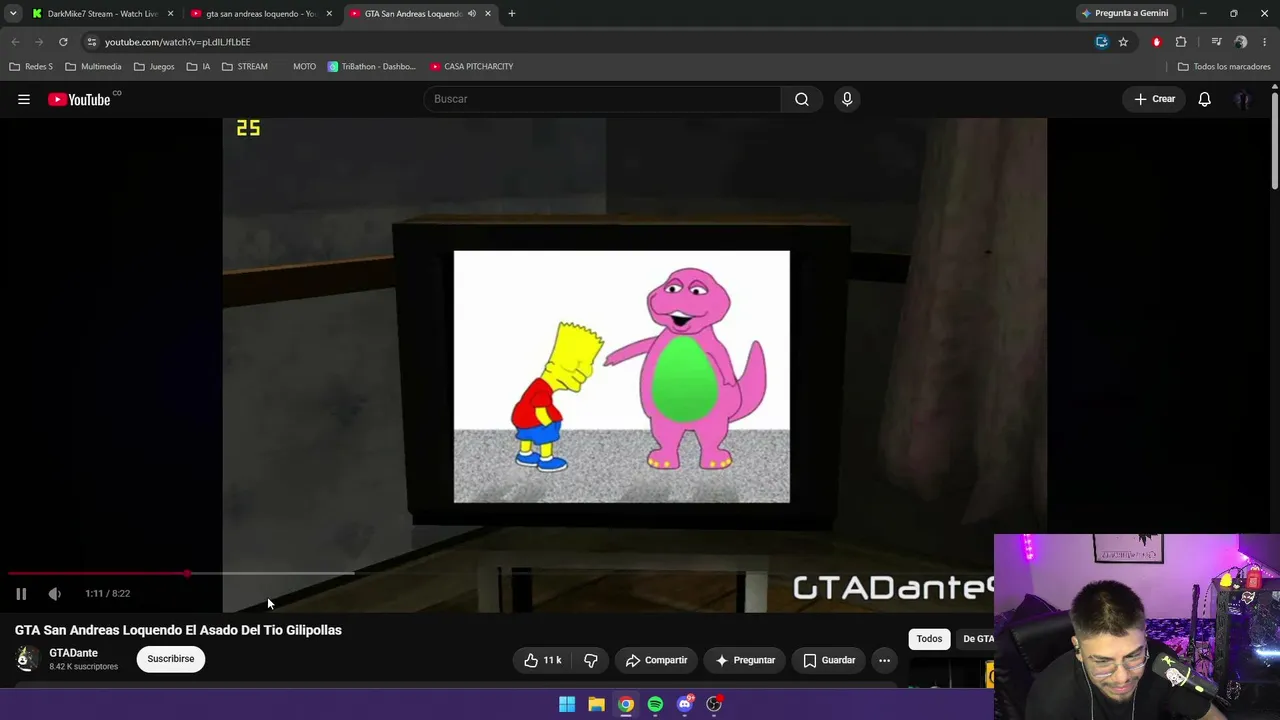Open the Windows Start menu

tap(567, 704)
